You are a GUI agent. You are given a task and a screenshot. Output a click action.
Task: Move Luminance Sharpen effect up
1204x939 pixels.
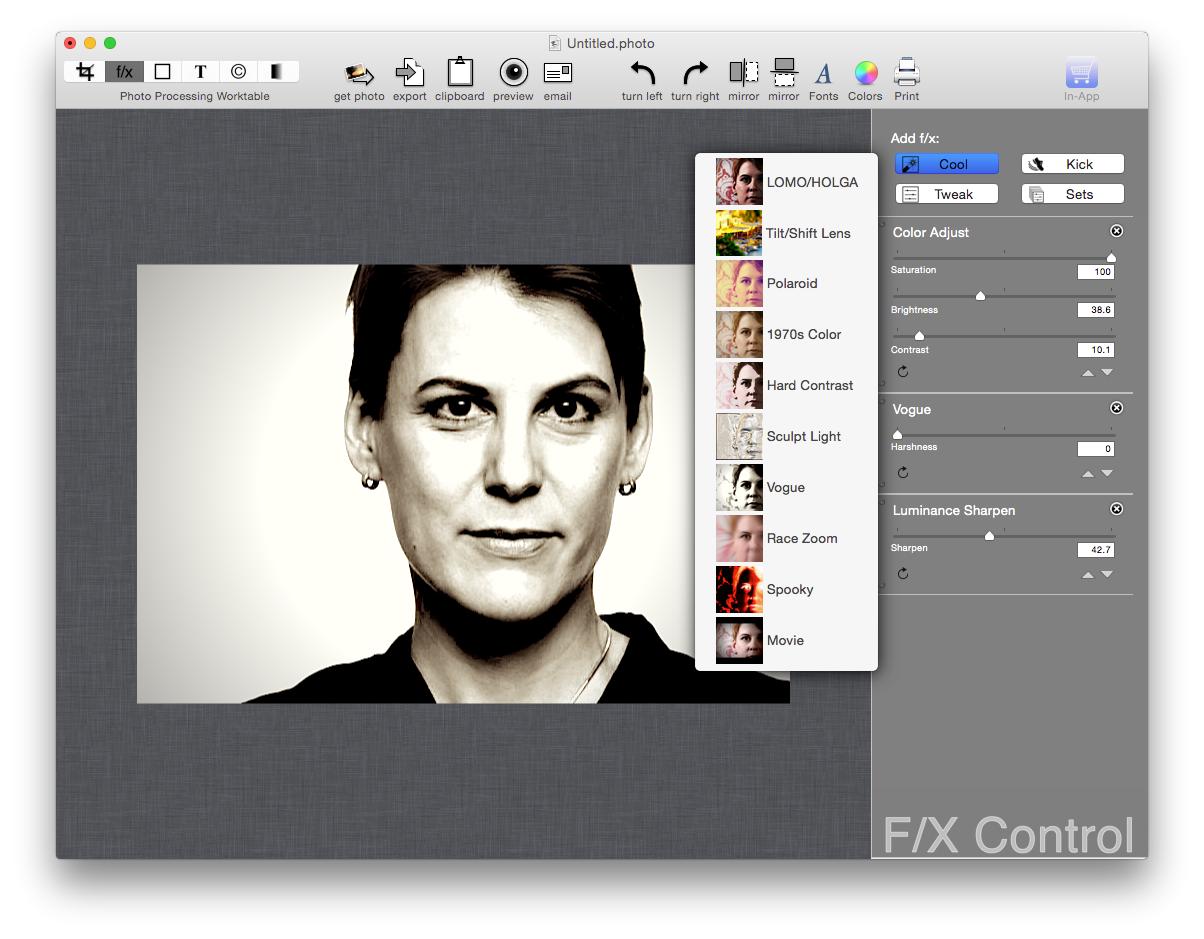click(x=1088, y=575)
